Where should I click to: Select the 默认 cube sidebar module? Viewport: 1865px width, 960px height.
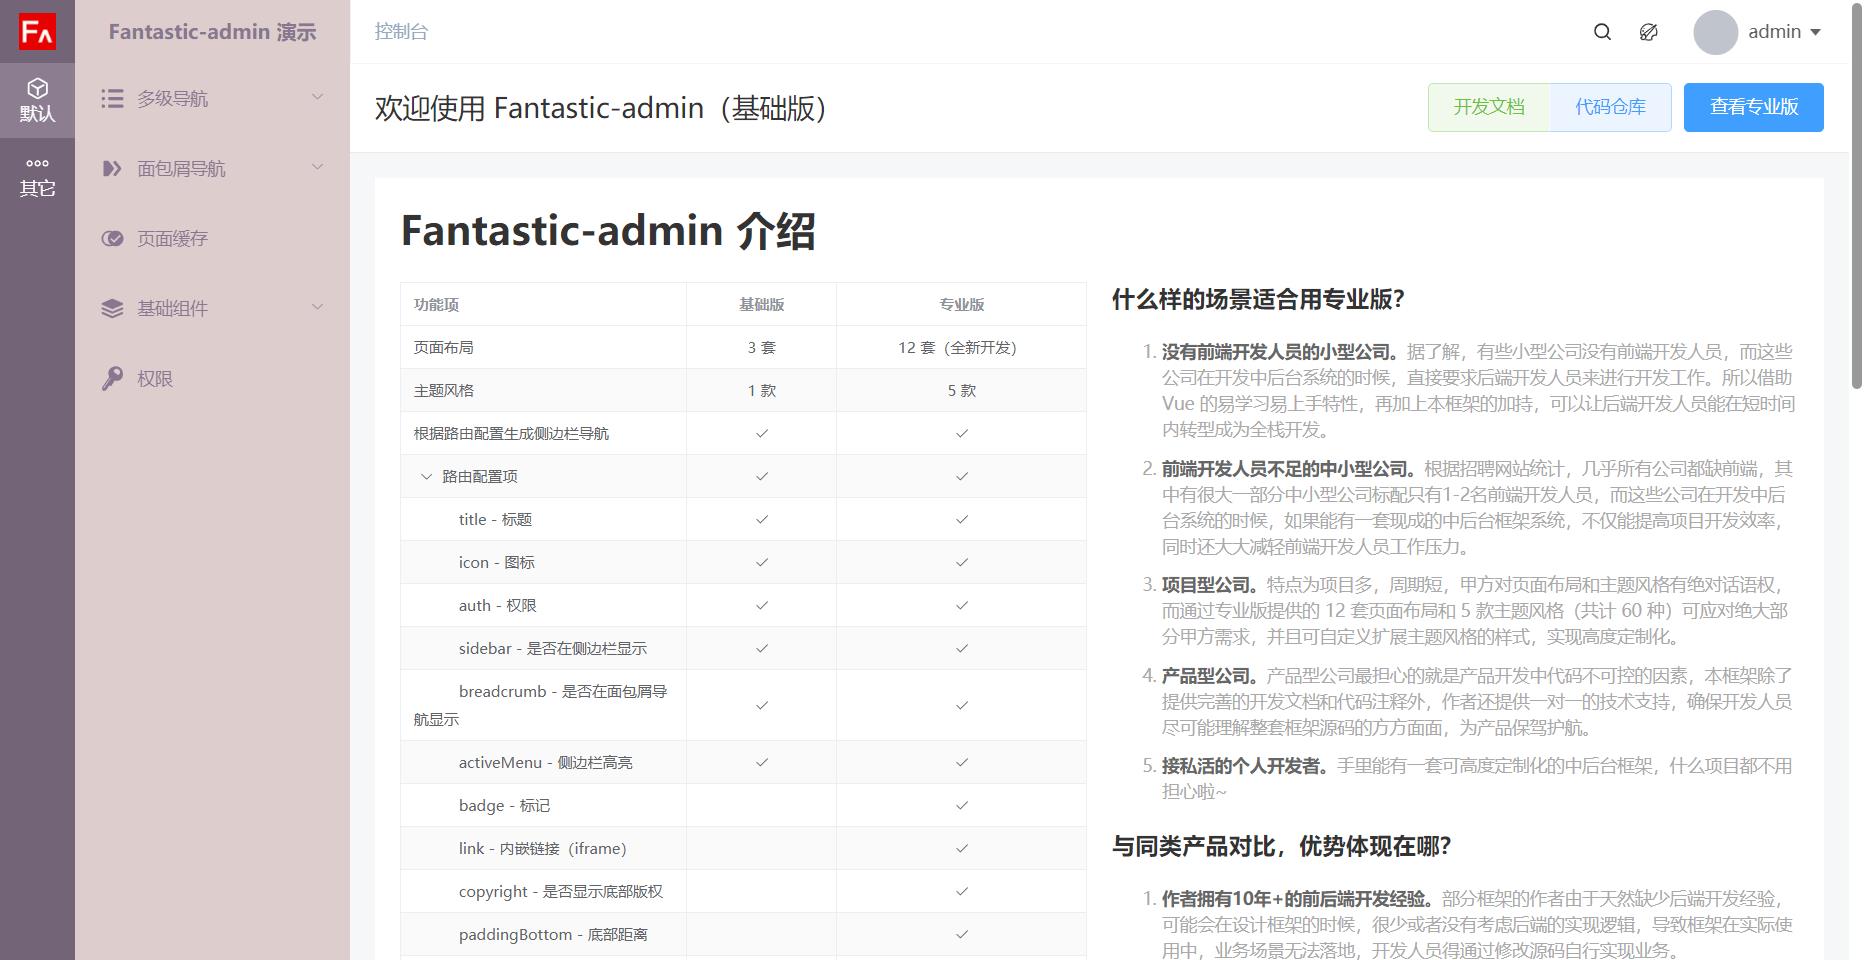coord(37,100)
